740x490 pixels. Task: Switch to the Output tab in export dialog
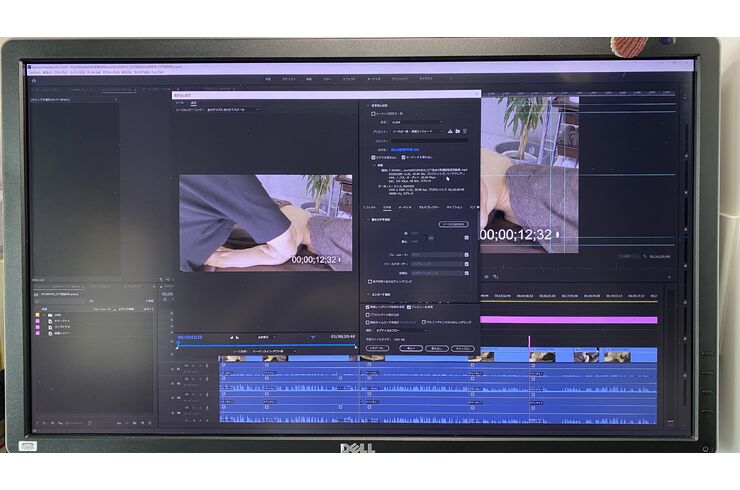pos(193,102)
